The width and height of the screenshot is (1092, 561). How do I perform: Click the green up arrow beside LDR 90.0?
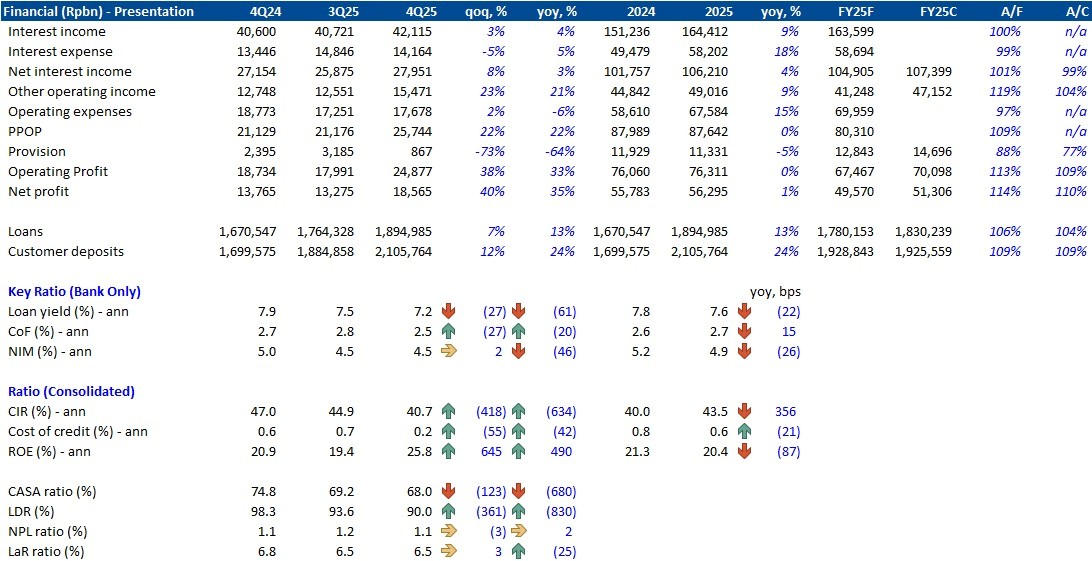click(x=449, y=511)
